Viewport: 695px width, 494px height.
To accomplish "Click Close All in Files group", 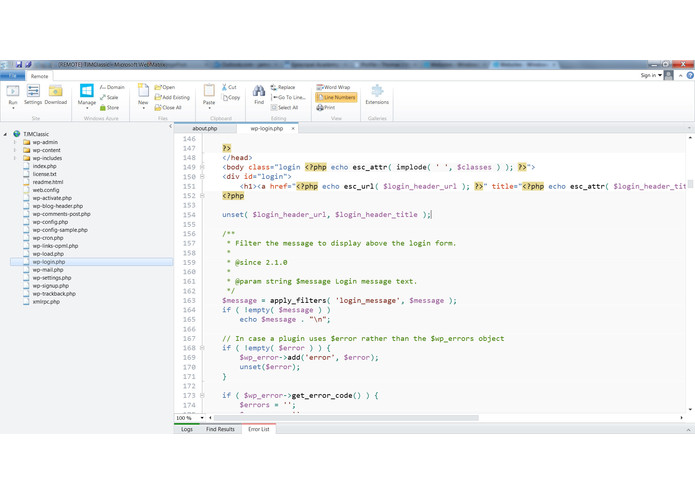I will 168,108.
